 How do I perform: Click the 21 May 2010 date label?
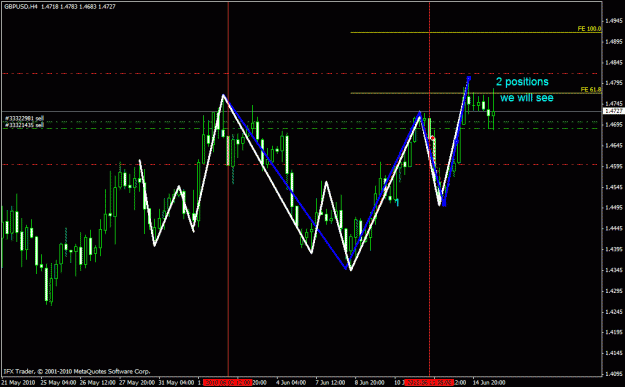click(x=18, y=383)
